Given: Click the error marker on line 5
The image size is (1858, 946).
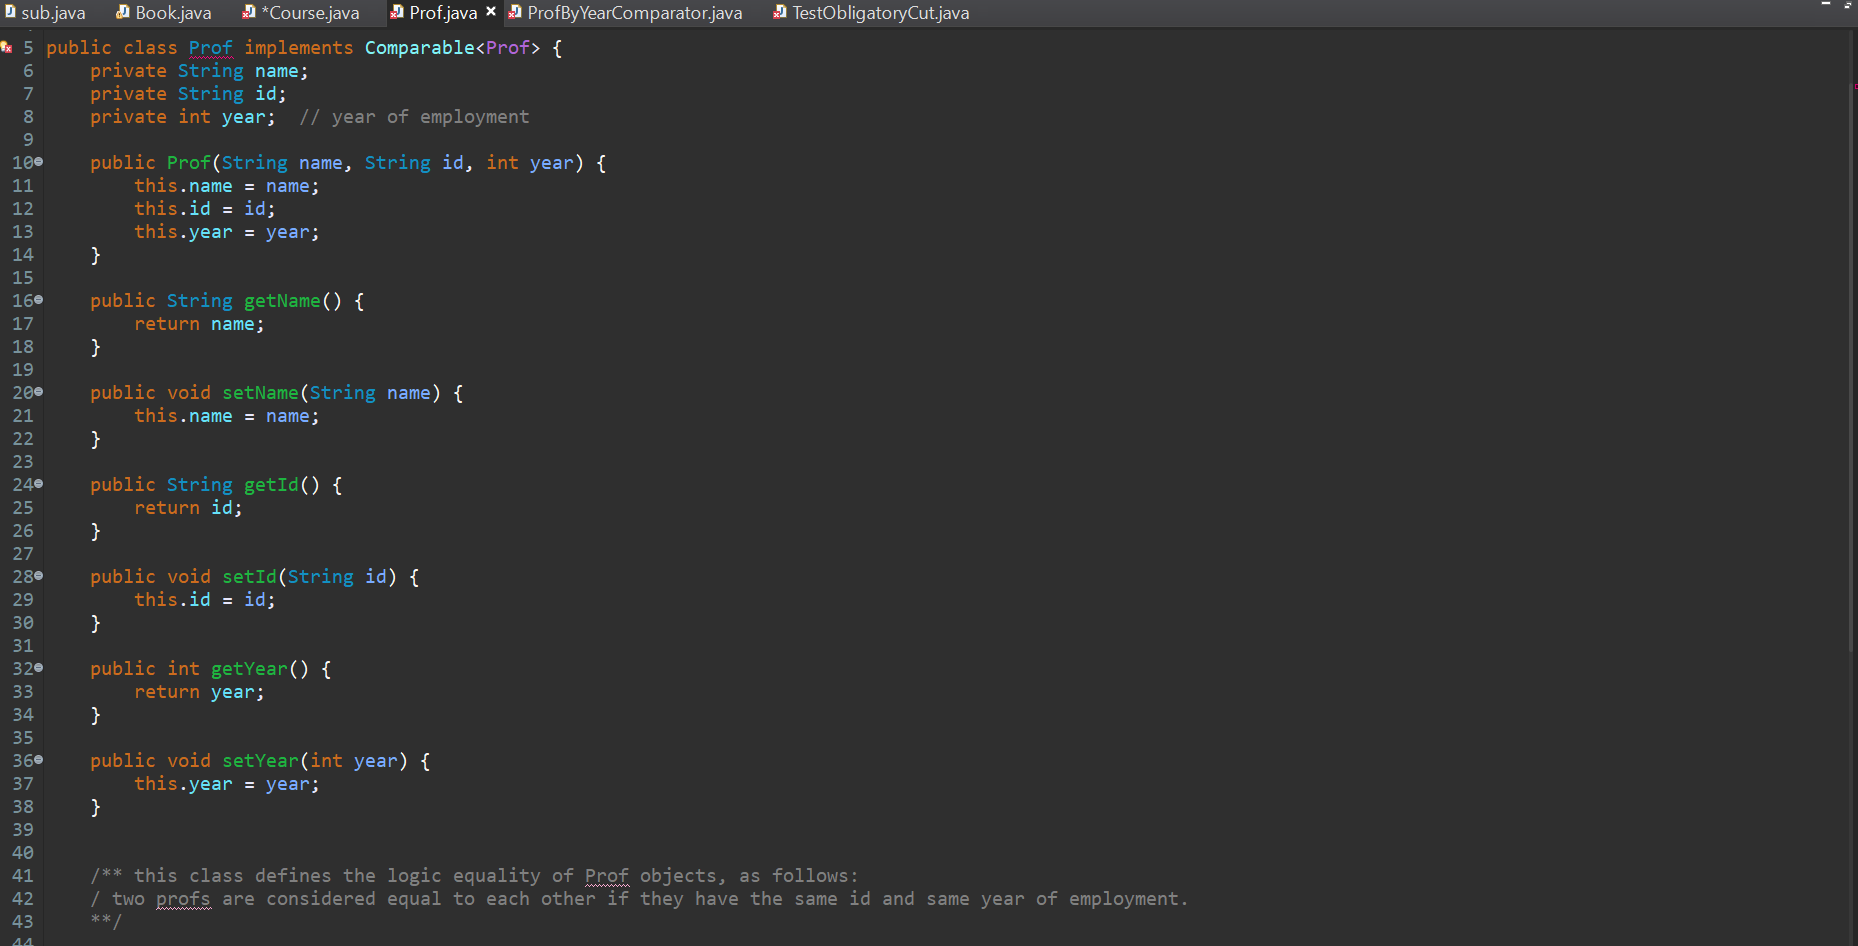Looking at the screenshot, I should click(x=7, y=48).
